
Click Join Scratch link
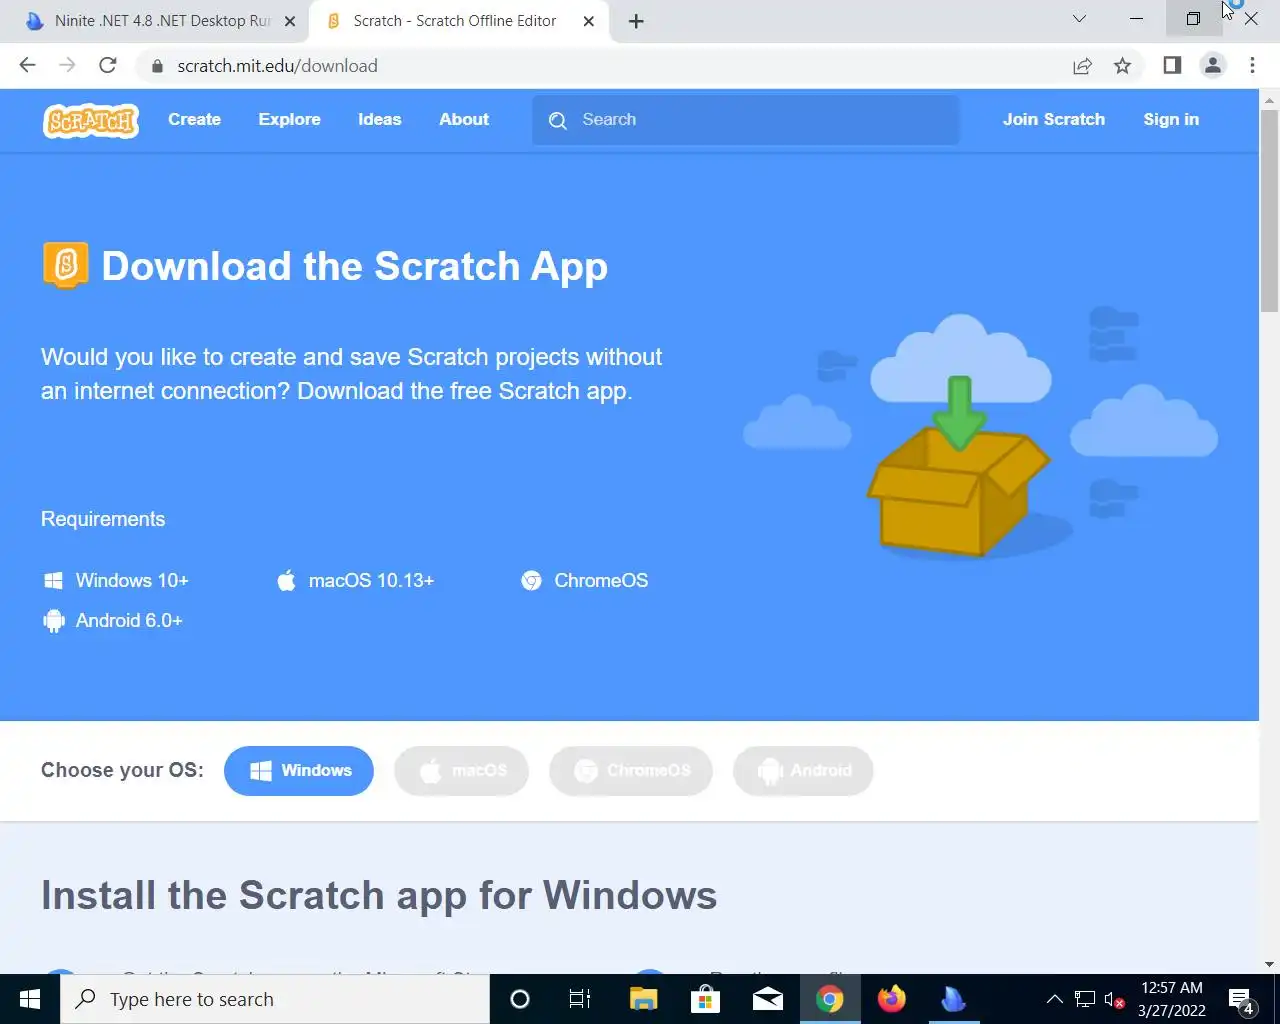click(x=1054, y=119)
